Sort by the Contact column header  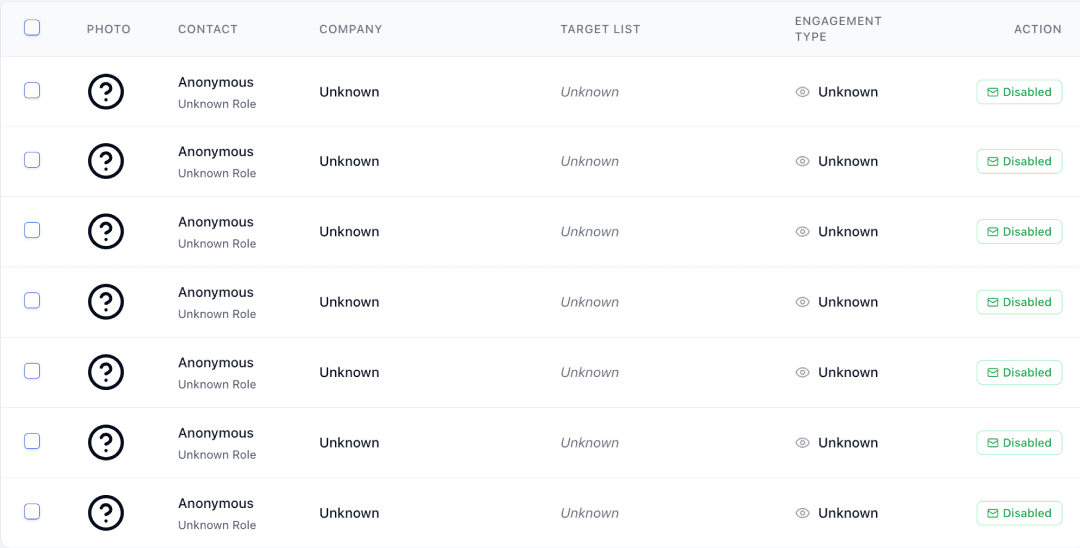click(208, 29)
